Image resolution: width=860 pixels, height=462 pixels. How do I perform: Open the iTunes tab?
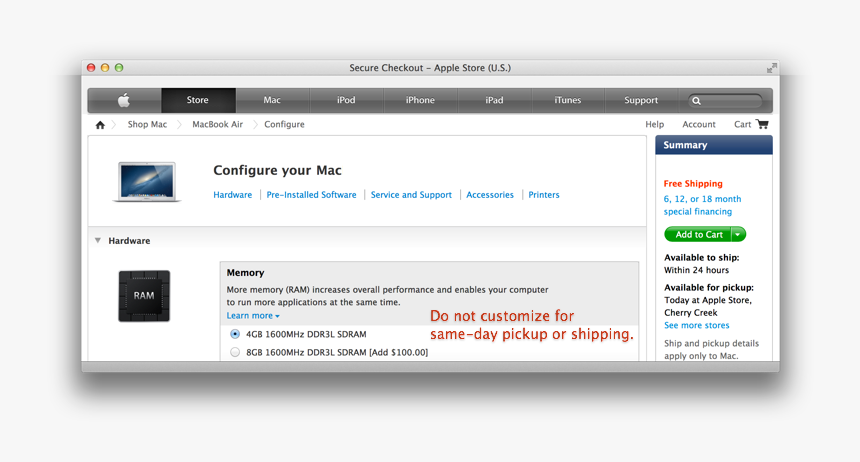(x=568, y=100)
